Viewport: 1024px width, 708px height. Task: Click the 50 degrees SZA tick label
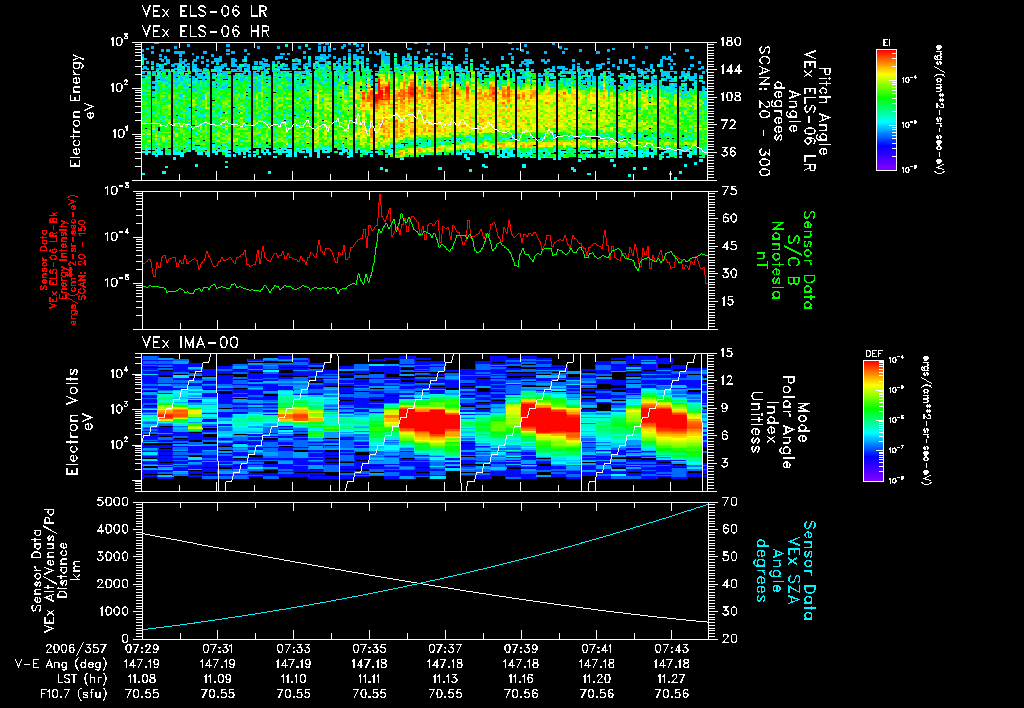(728, 556)
